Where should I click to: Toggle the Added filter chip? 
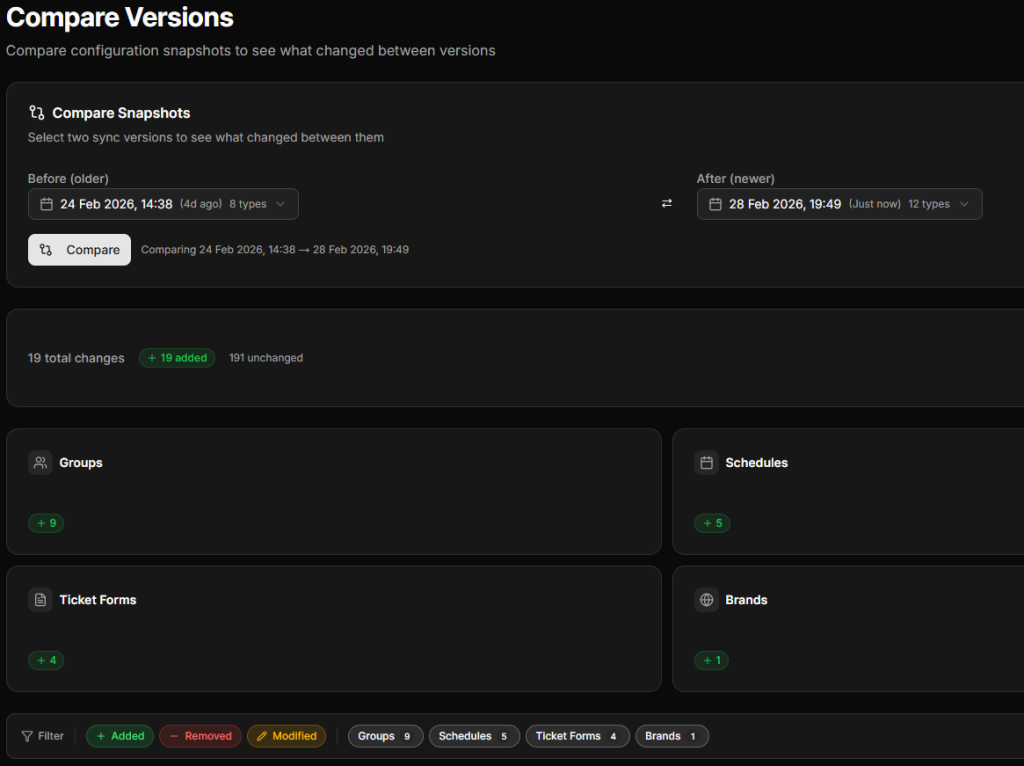119,736
